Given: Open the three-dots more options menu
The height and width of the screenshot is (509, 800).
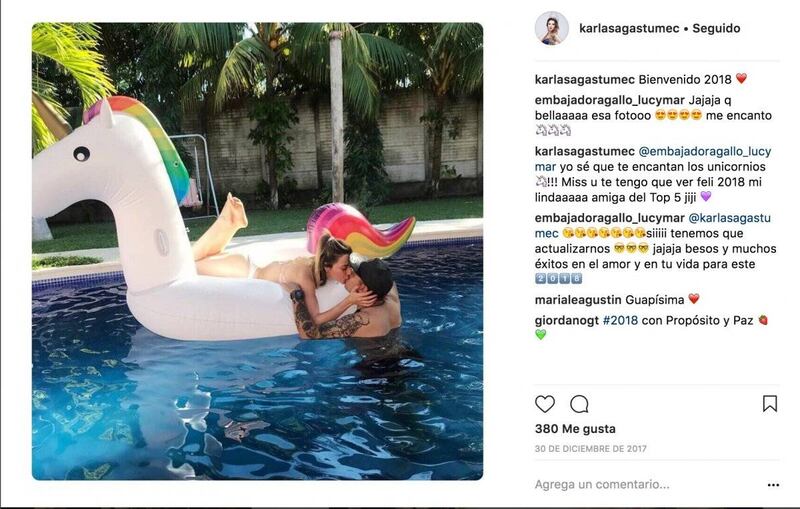Looking at the screenshot, I should click(x=773, y=485).
